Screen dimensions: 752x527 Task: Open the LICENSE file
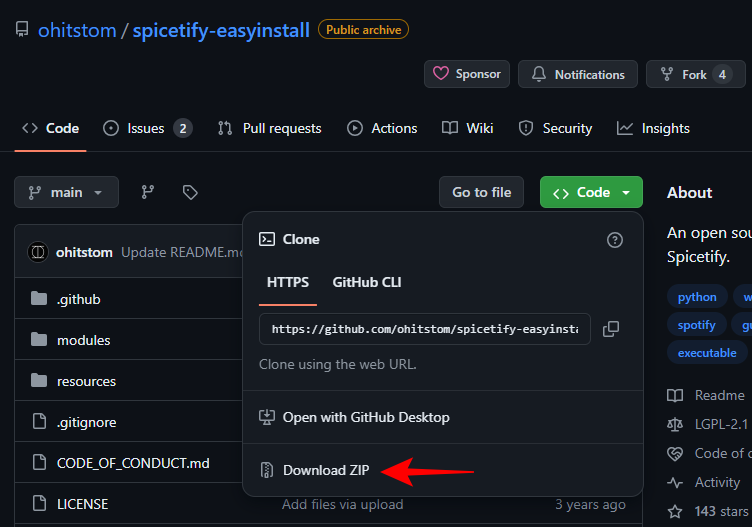click(x=82, y=504)
